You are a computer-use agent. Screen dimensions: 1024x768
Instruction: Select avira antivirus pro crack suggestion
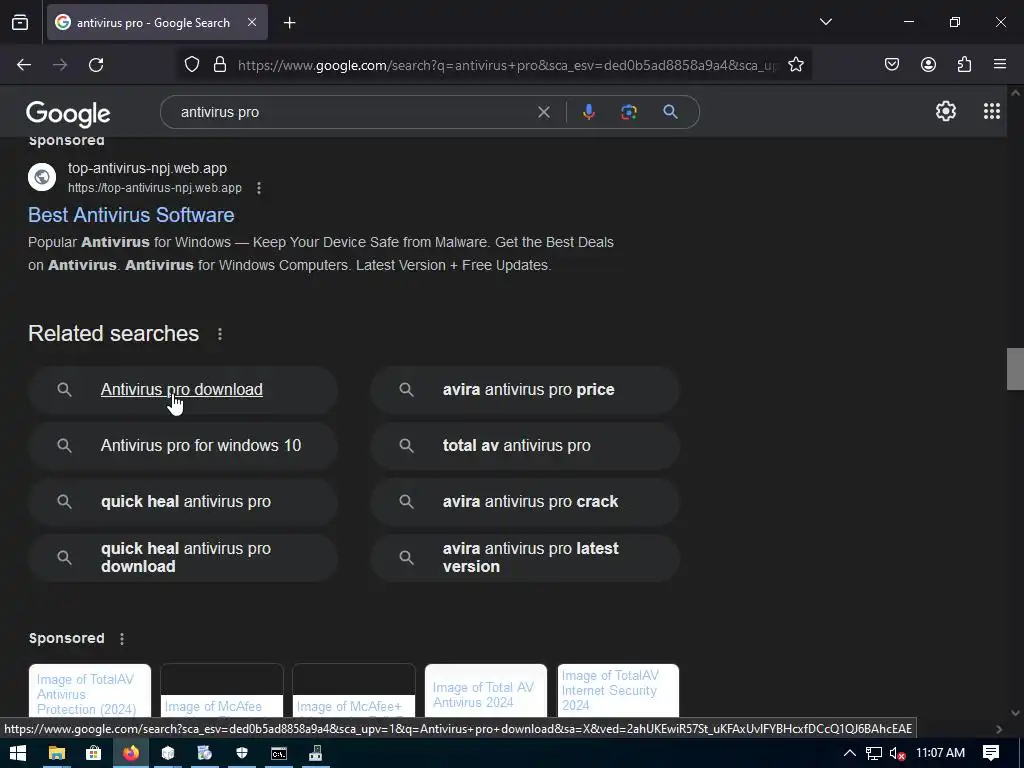525,502
